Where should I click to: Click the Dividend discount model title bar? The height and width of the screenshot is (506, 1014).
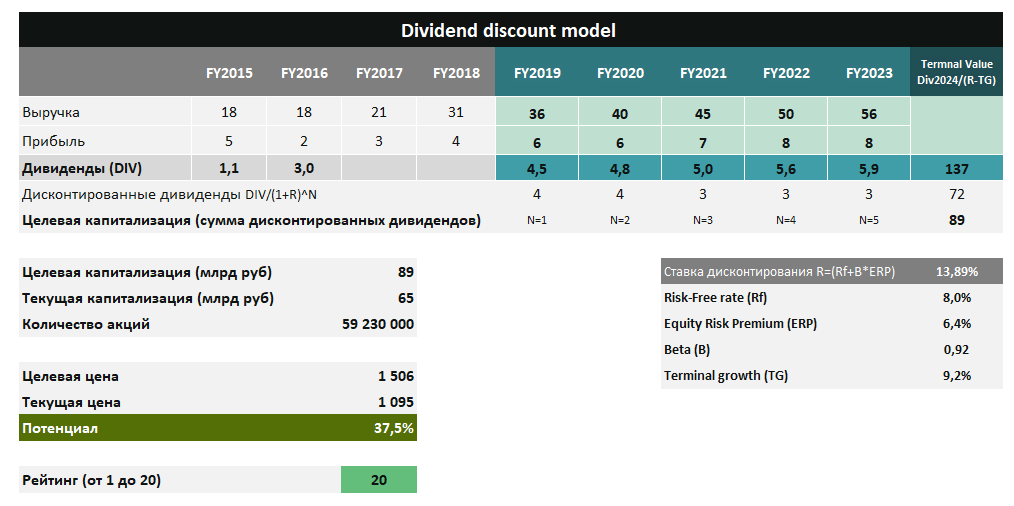508,30
